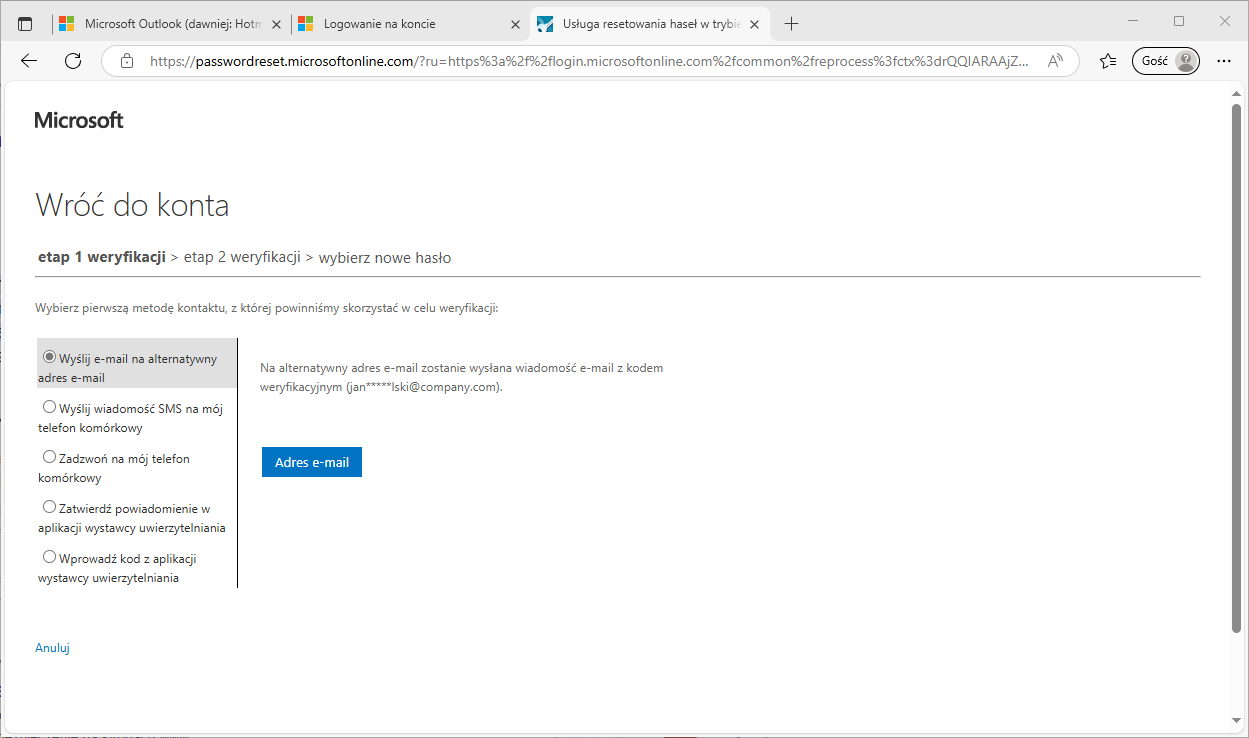
Task: Open the Gość profile button
Action: 1165,61
